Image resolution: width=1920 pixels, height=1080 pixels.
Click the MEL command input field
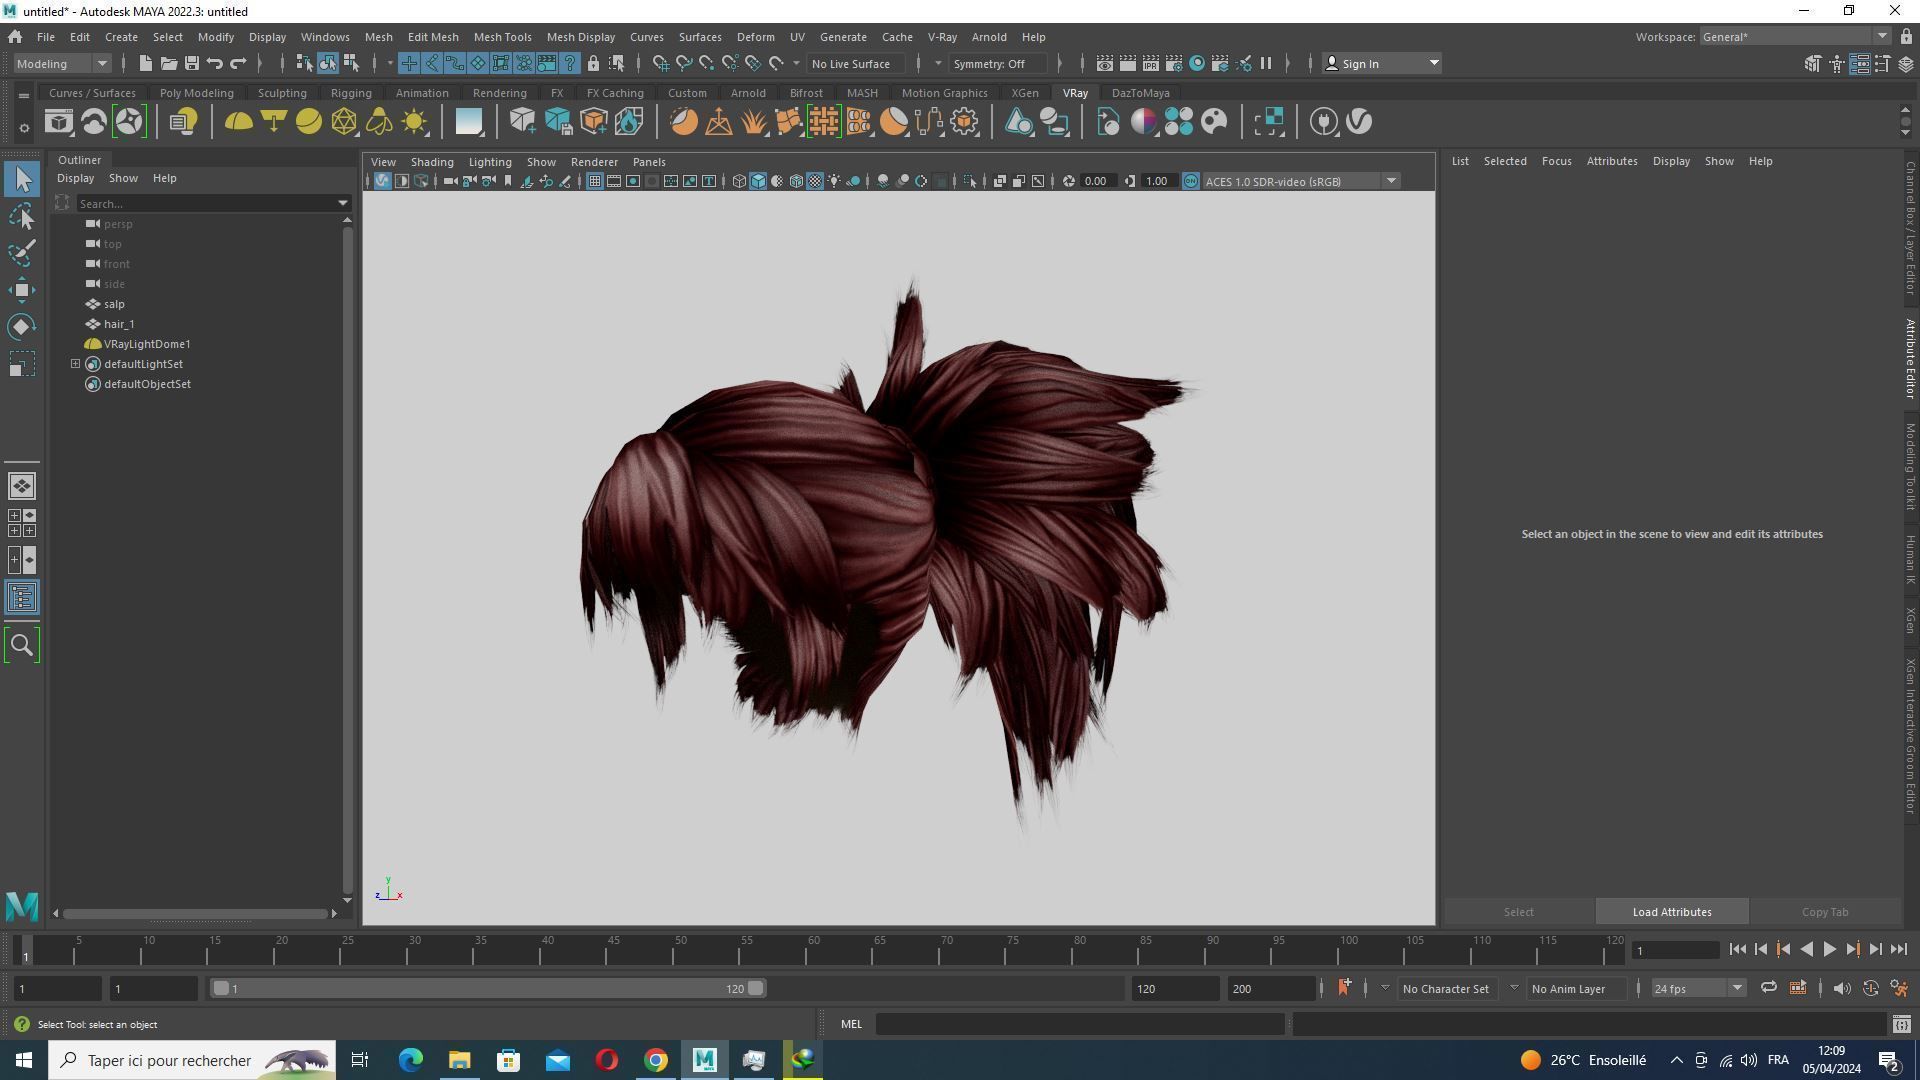coord(1080,1024)
